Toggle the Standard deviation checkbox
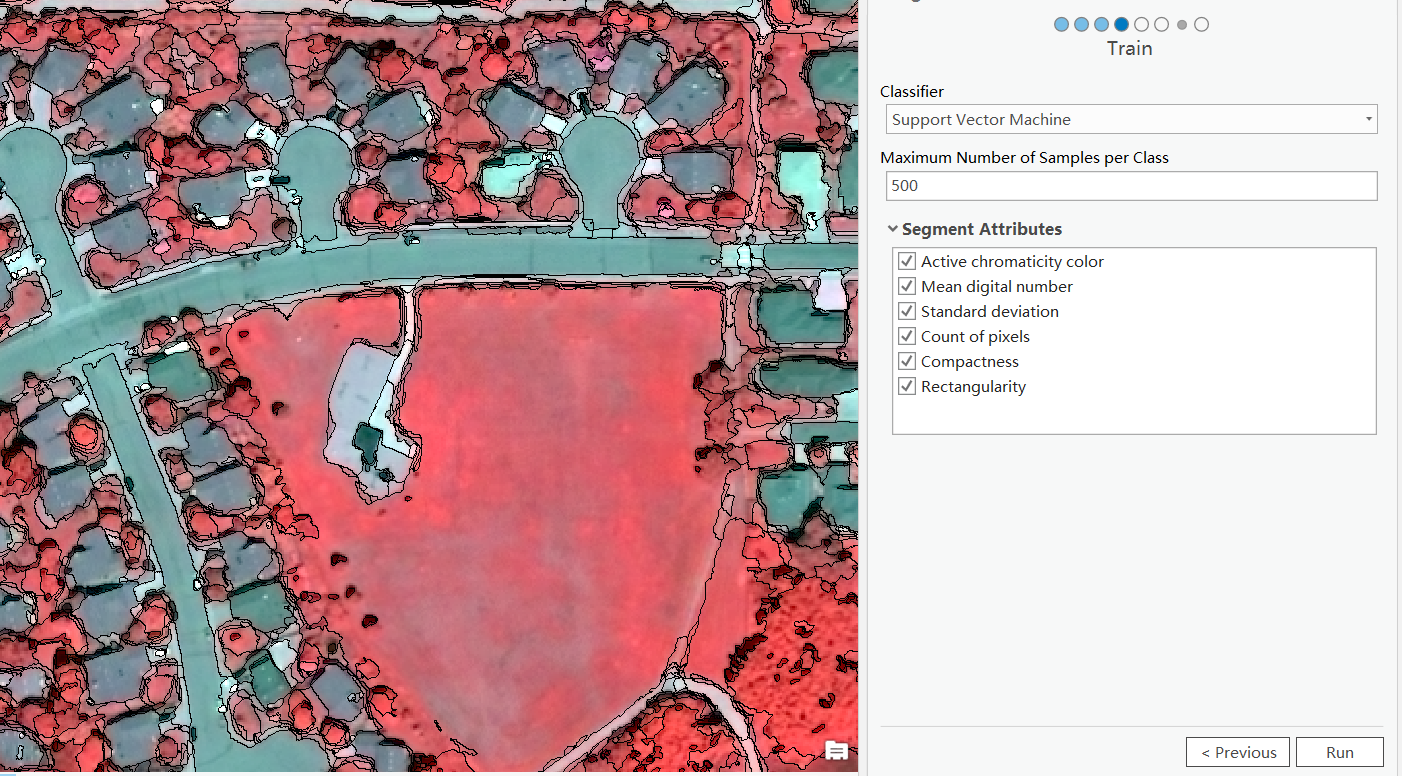 [906, 311]
